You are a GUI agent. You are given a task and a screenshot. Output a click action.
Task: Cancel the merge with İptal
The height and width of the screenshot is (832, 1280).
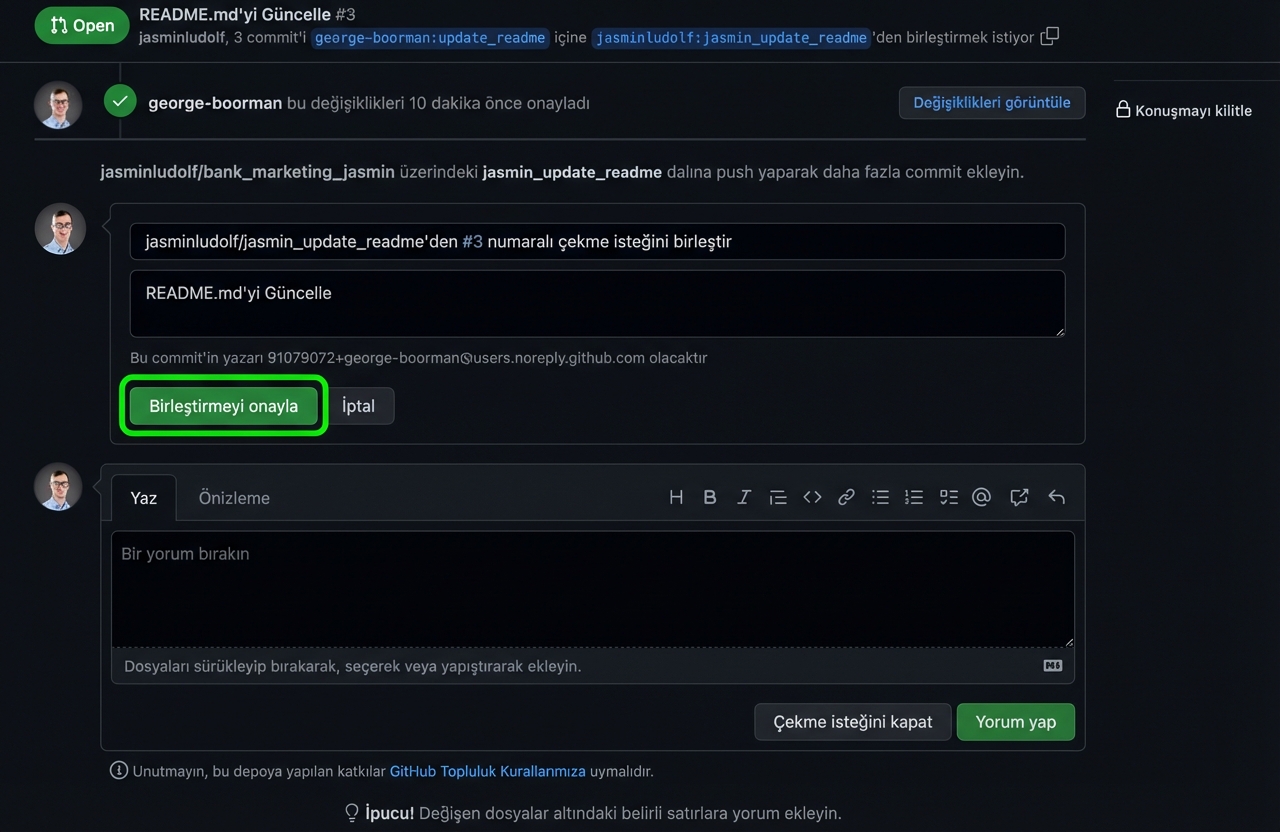(359, 406)
